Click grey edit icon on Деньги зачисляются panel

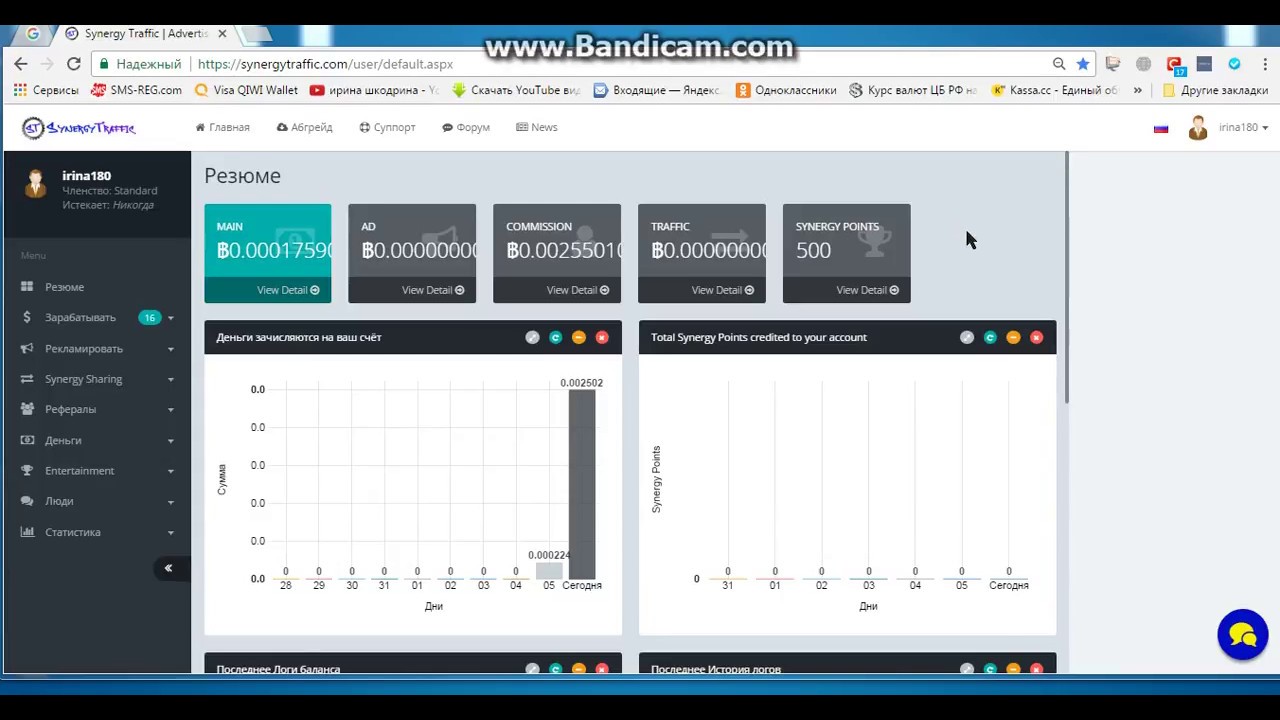point(533,337)
